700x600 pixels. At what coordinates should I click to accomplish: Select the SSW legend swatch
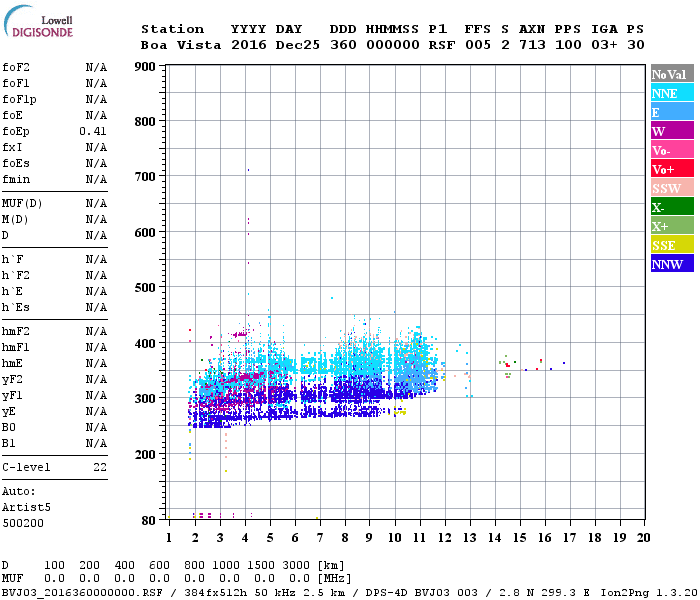point(672,188)
